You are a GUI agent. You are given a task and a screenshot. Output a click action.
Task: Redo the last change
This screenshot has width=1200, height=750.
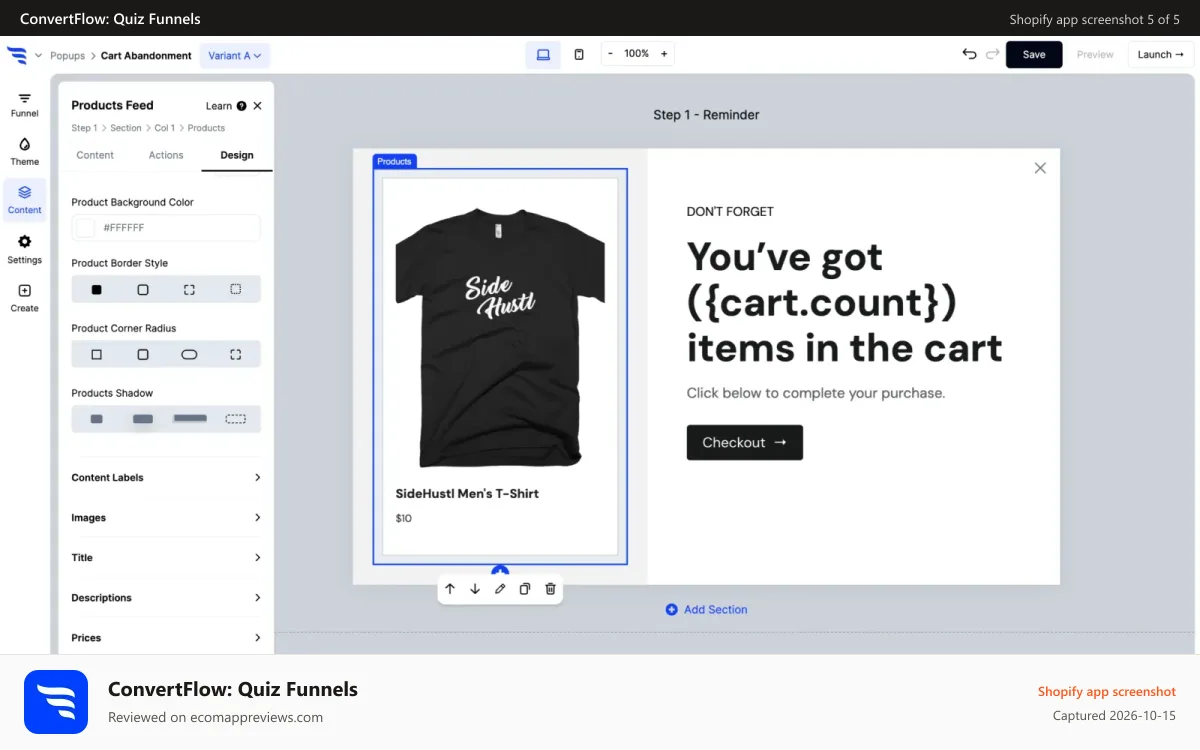(x=992, y=54)
